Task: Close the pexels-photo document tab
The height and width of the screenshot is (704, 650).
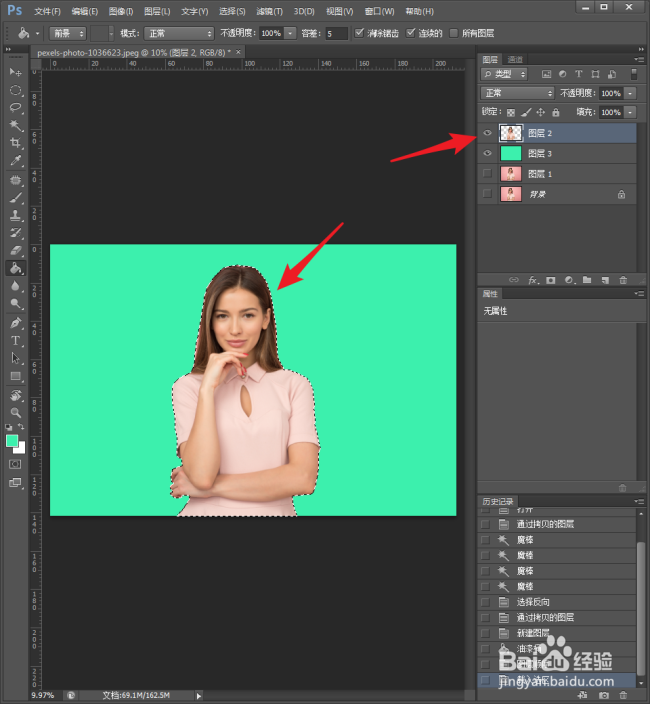Action: pyautogui.click(x=238, y=52)
